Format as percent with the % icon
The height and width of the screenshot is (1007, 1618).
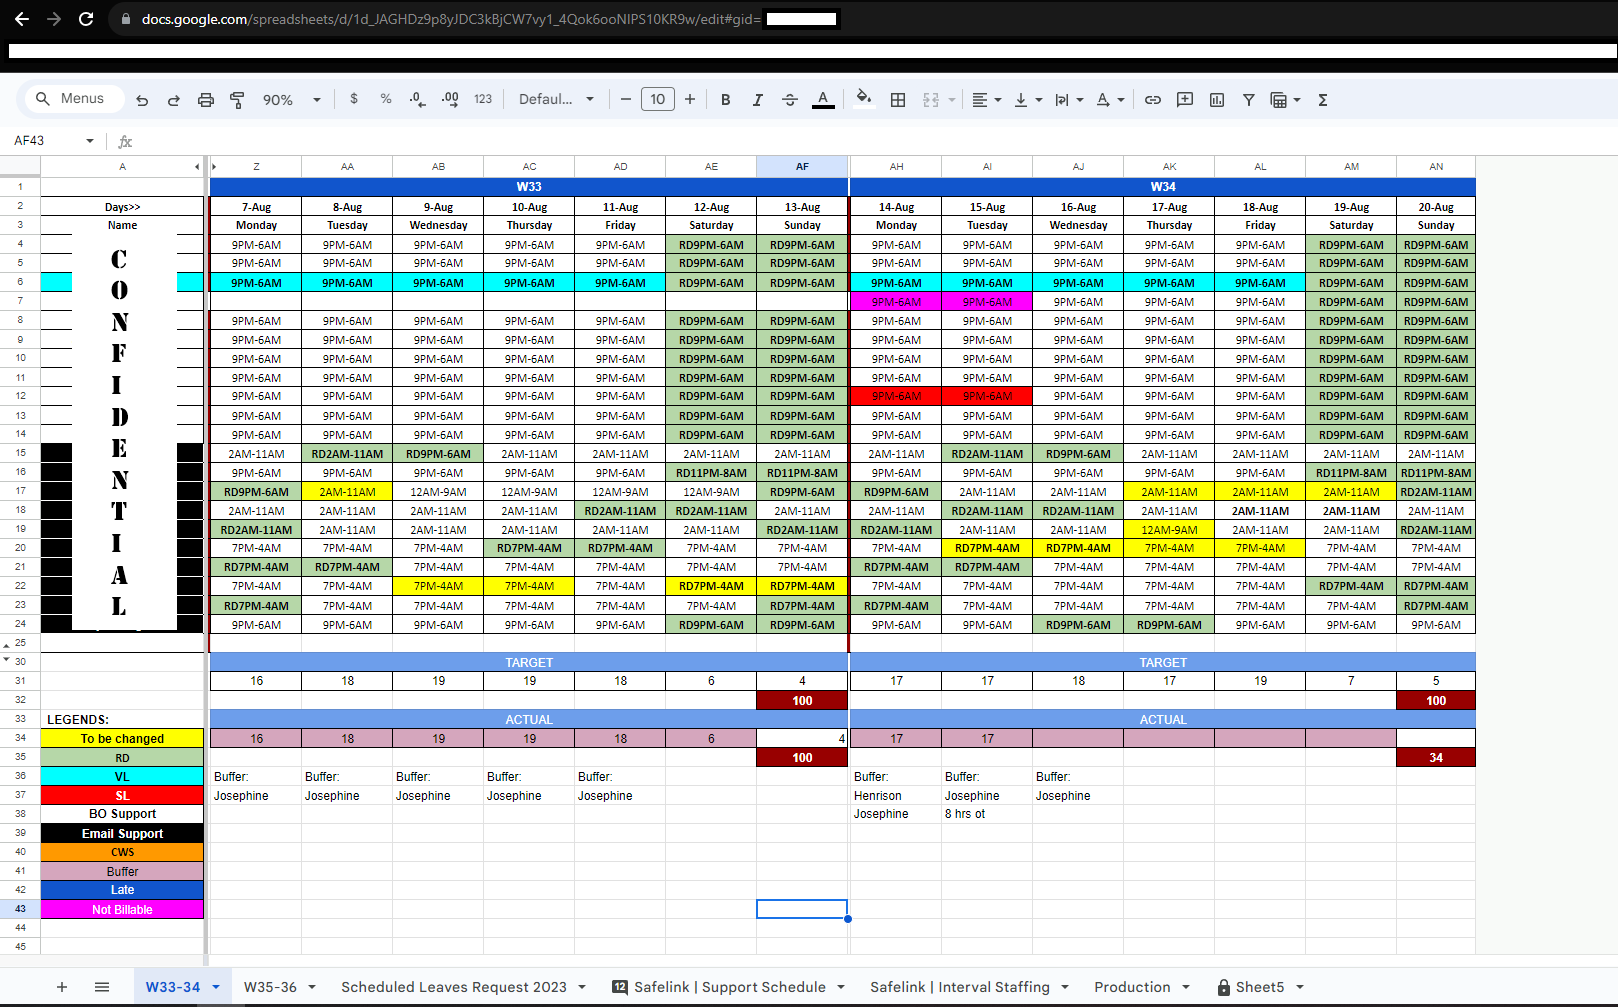(386, 99)
